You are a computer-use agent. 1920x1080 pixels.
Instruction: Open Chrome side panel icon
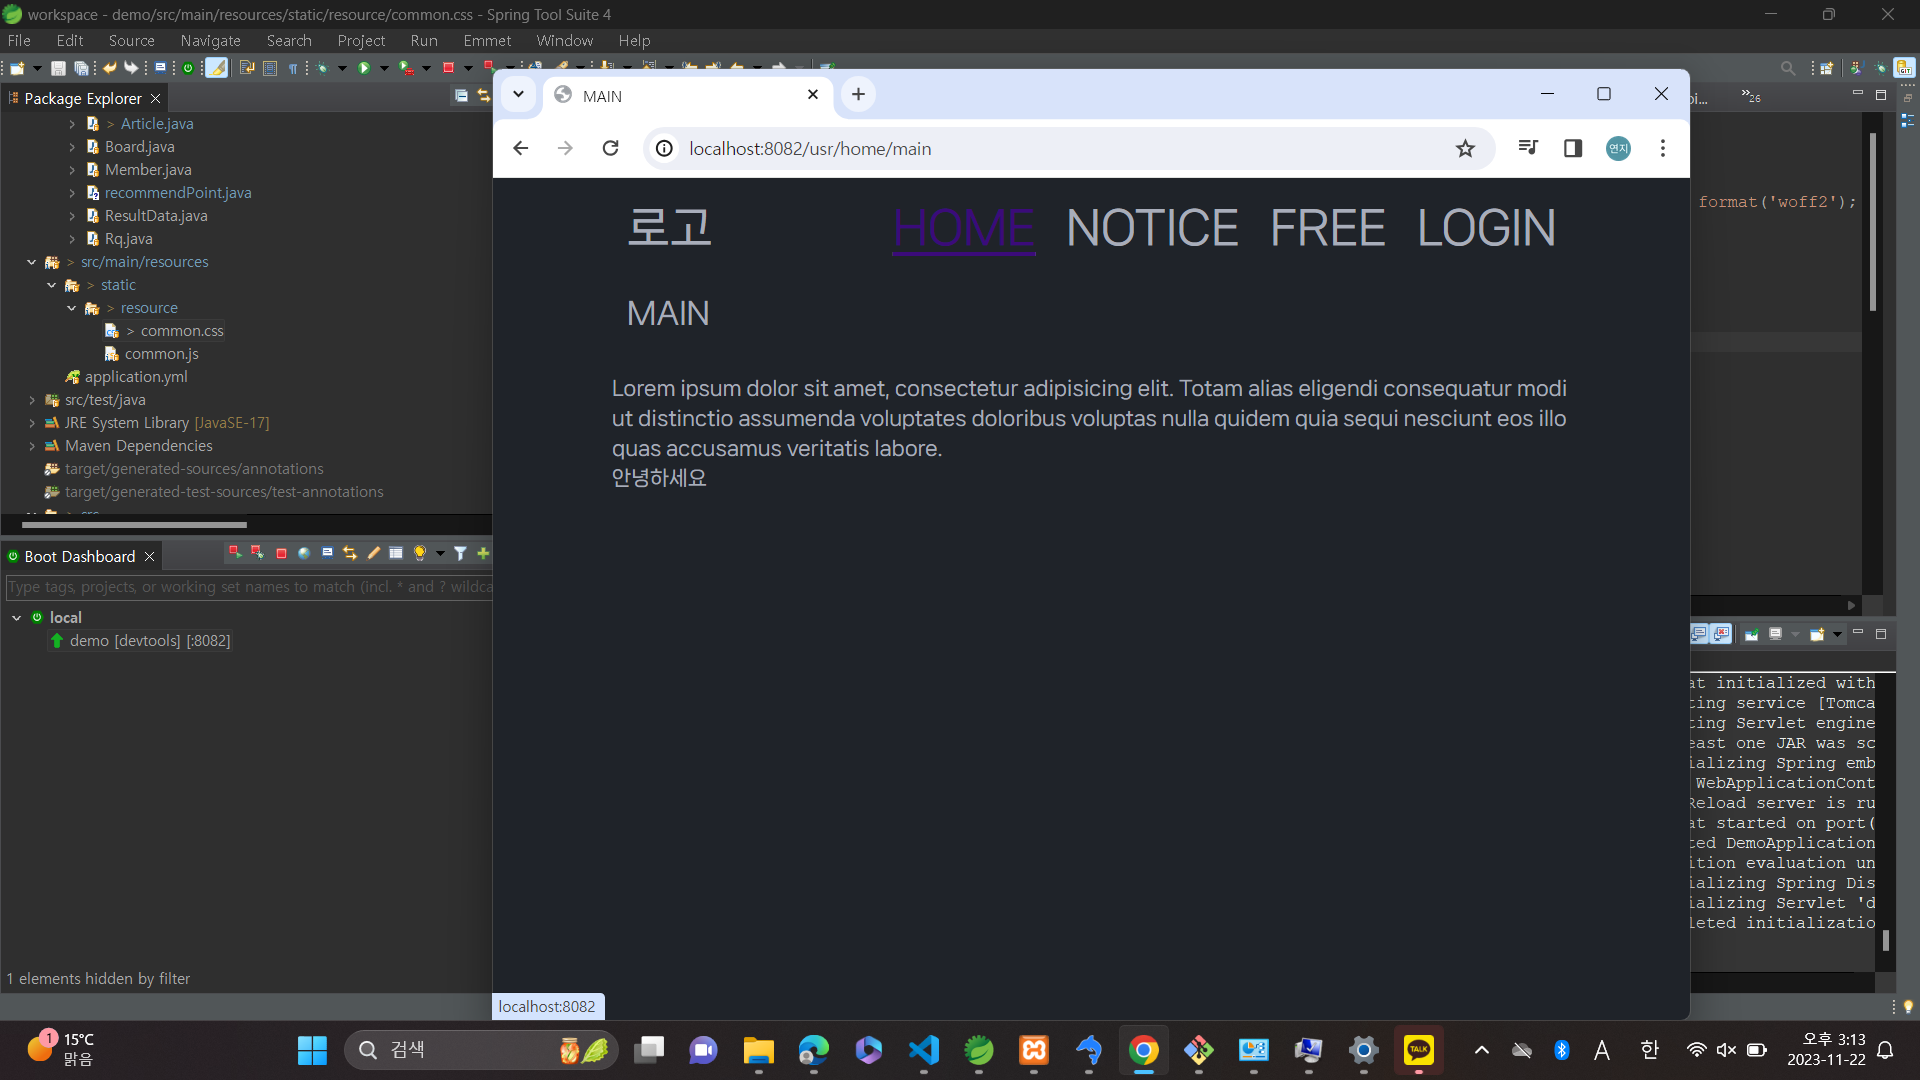click(x=1572, y=148)
